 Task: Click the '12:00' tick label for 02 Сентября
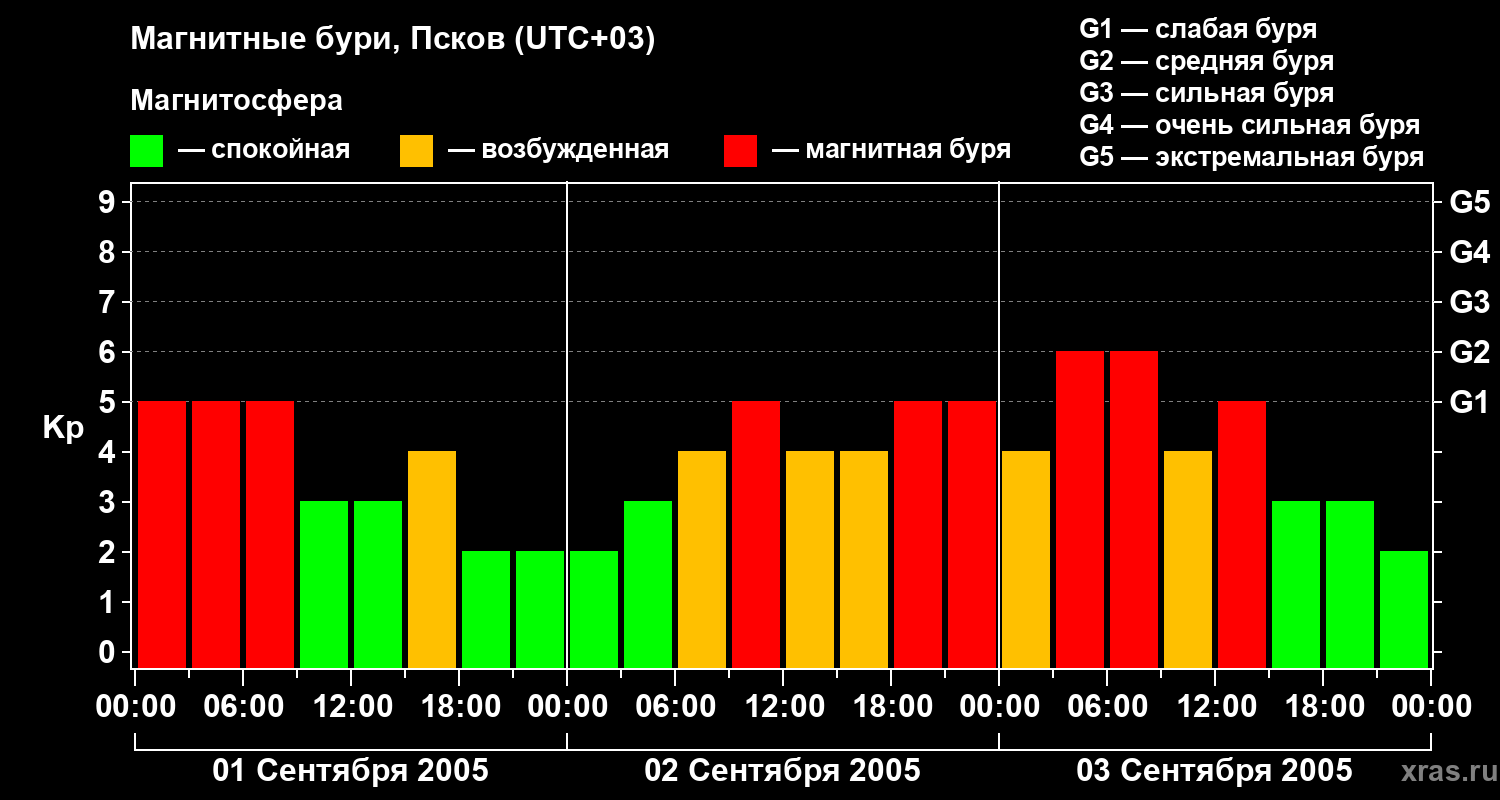click(783, 706)
